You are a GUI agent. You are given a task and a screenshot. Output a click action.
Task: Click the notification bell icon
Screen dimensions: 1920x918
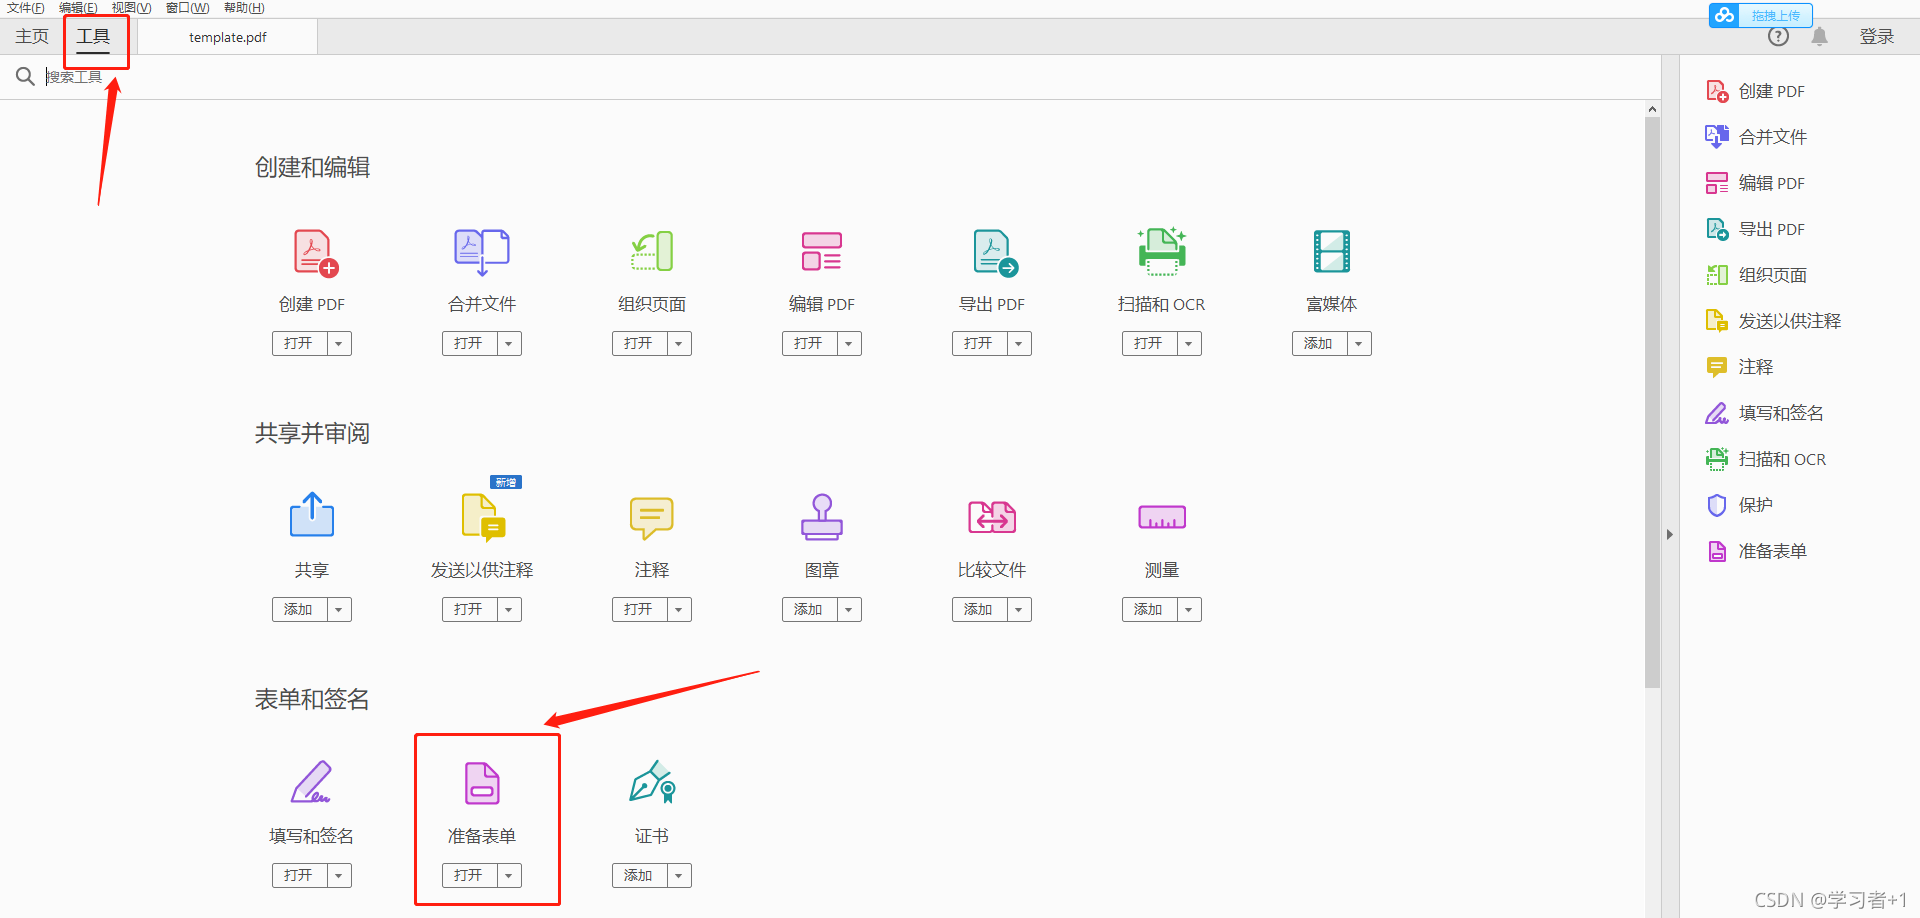[x=1819, y=37]
